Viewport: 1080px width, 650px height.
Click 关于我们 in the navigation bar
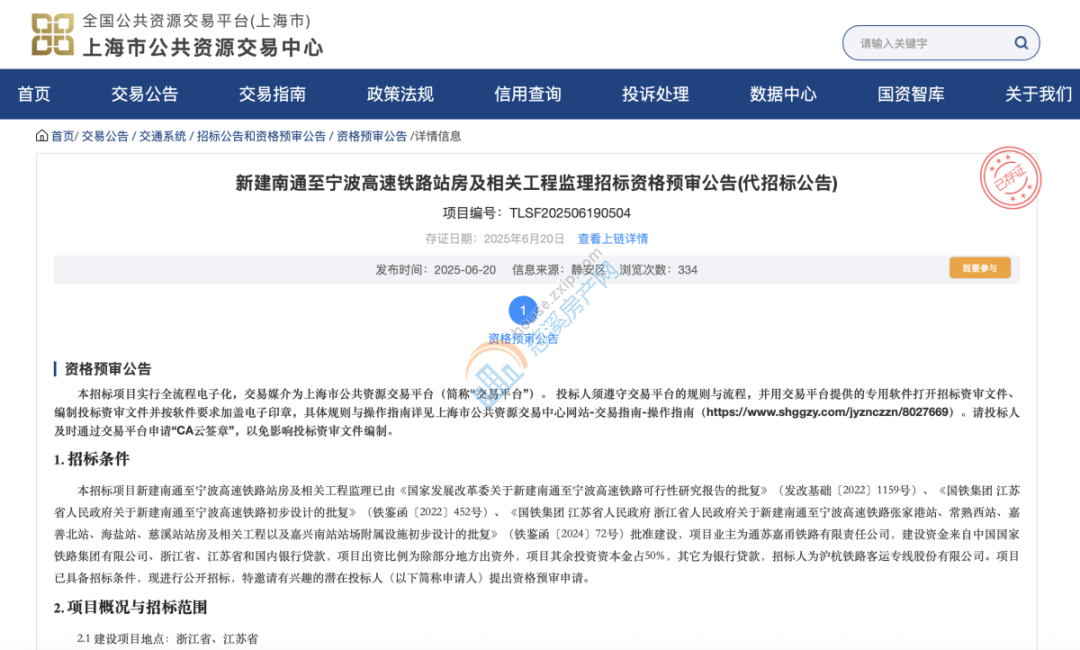pos(1038,94)
